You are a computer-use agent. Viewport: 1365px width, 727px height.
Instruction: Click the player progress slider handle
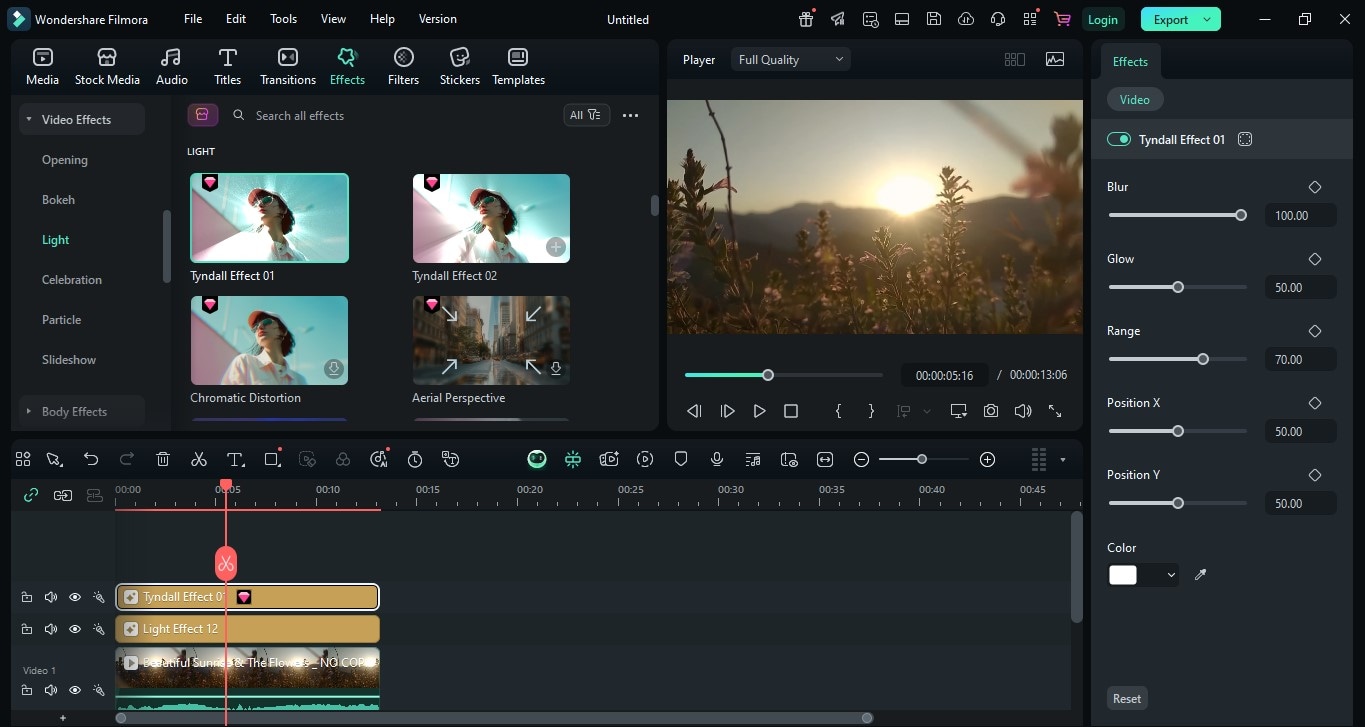(768, 375)
